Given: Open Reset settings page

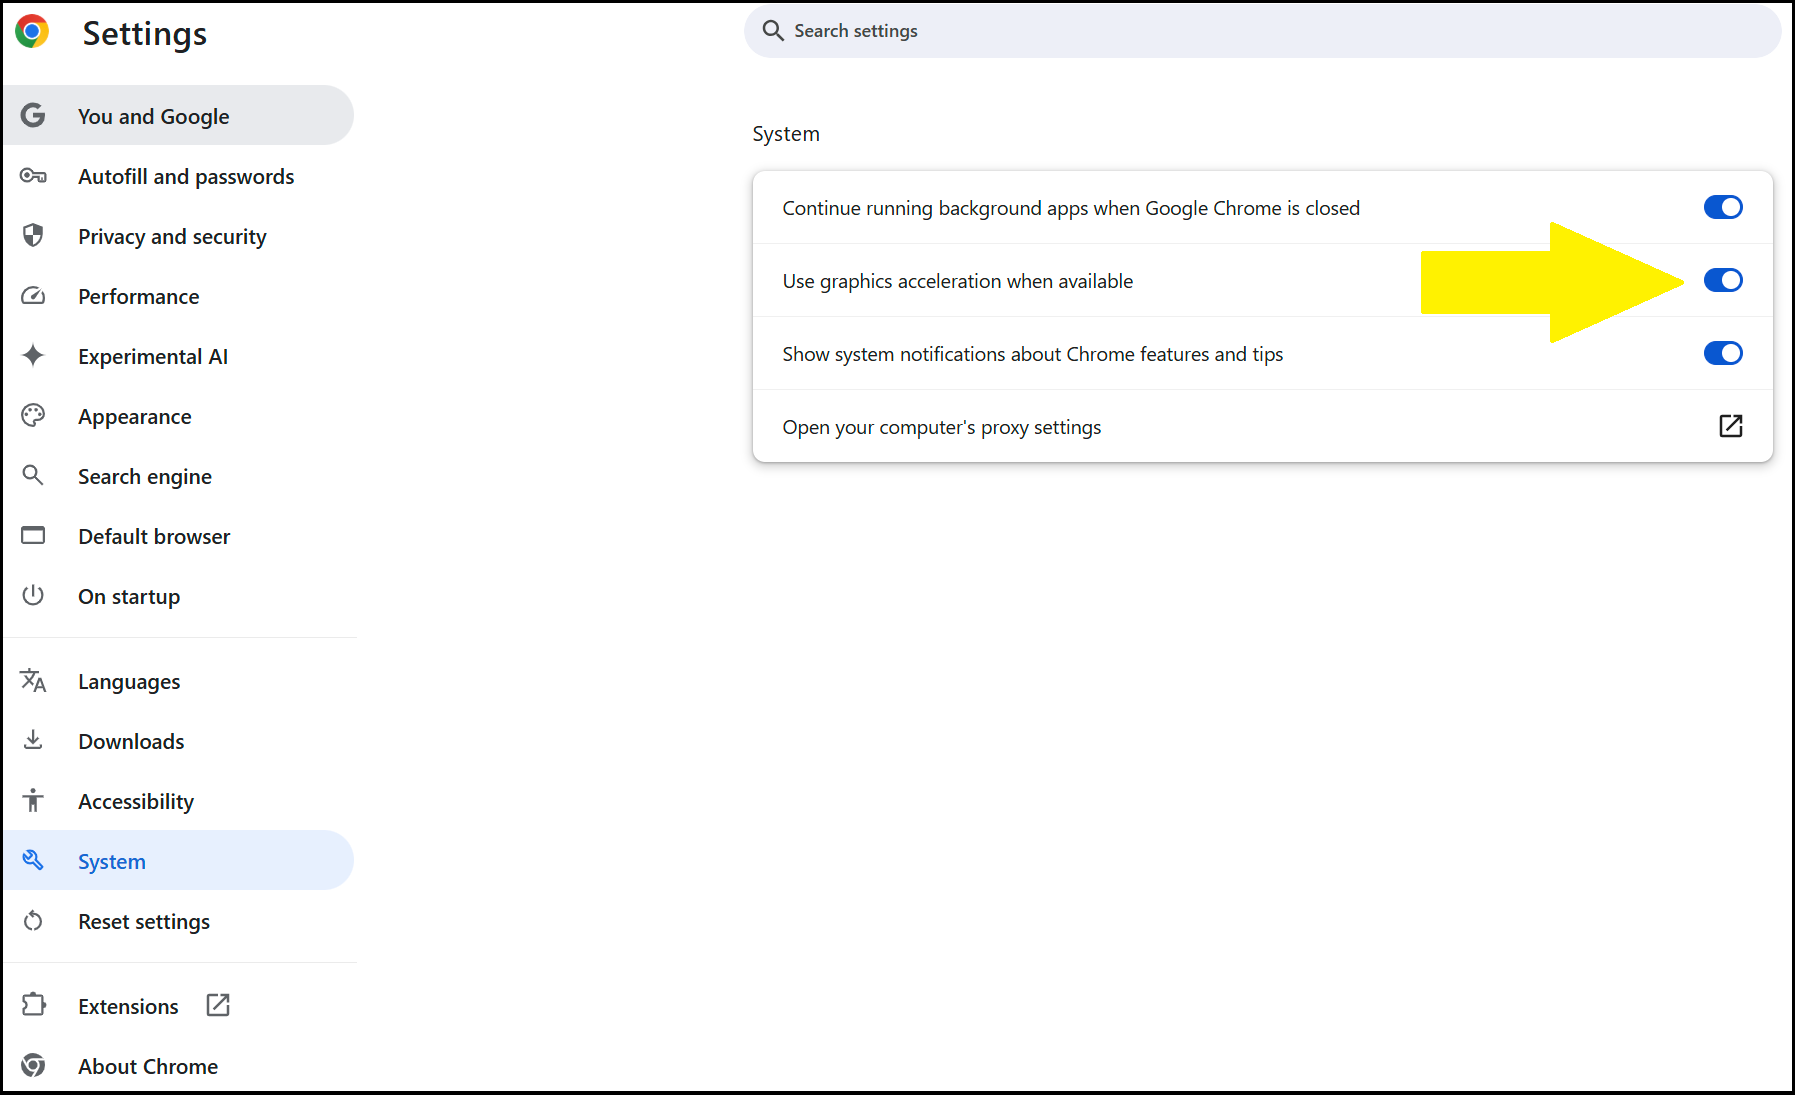Looking at the screenshot, I should tap(179, 921).
